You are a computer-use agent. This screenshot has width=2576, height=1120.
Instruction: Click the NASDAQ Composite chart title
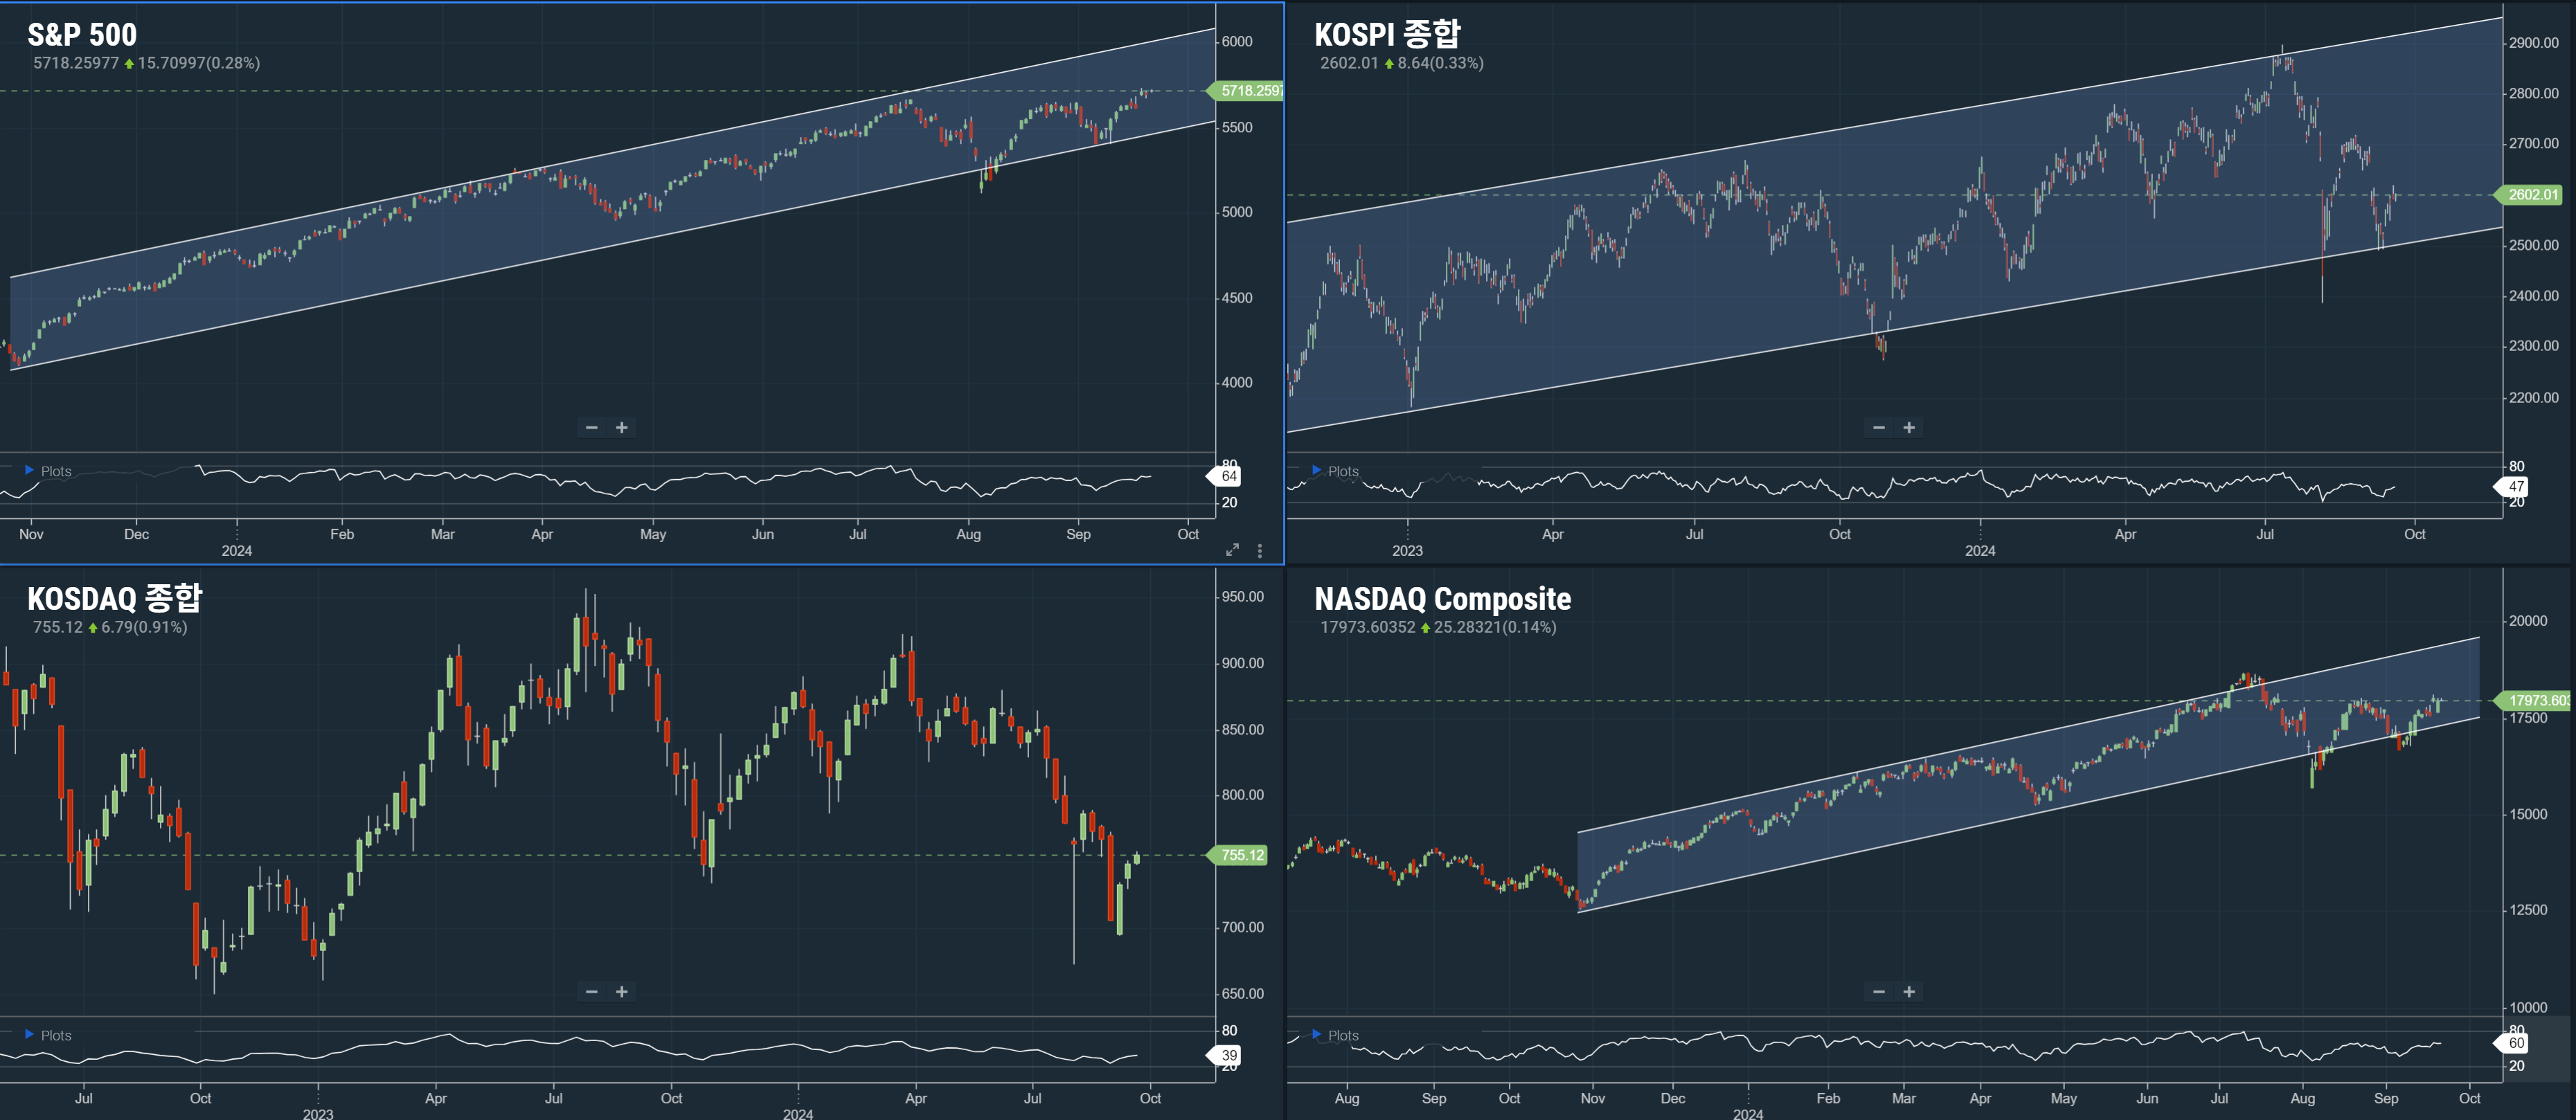pos(1442,599)
